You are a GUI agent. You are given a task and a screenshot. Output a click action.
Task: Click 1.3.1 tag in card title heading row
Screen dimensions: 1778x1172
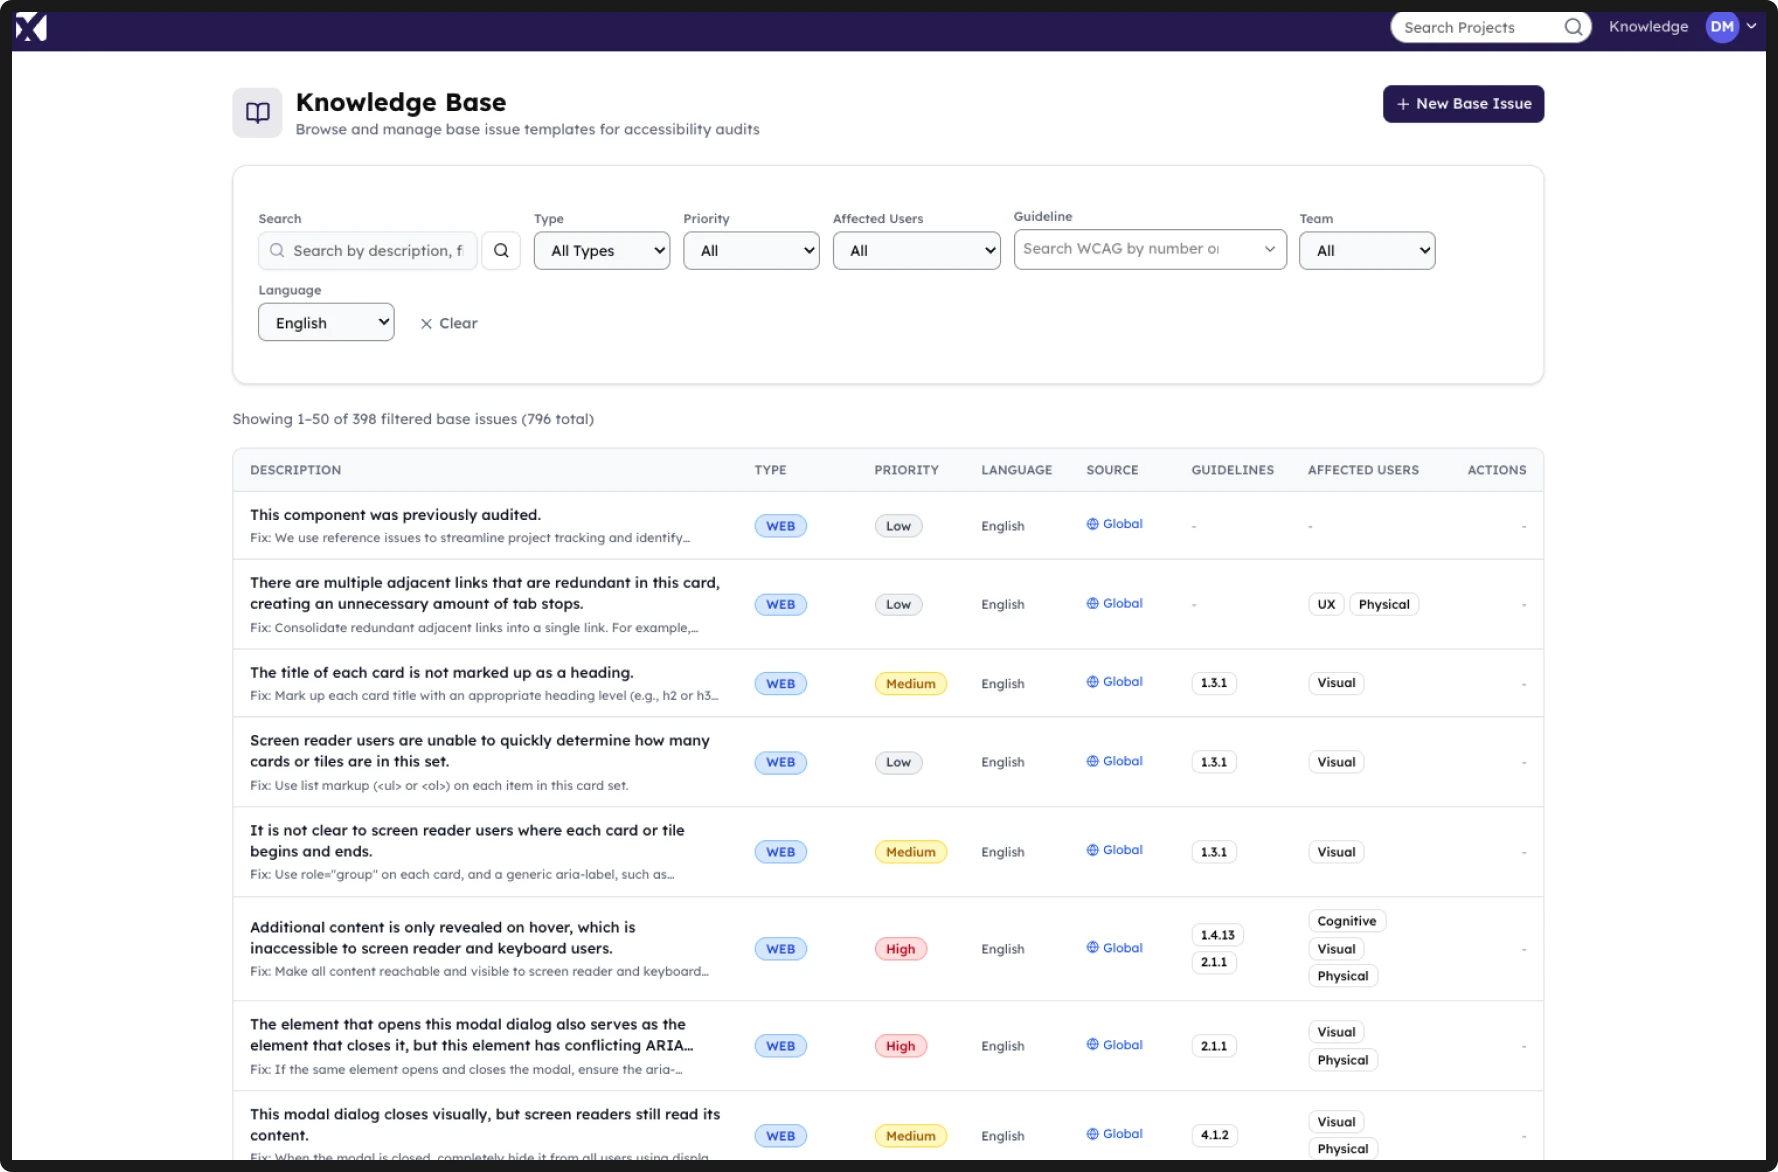click(1214, 683)
